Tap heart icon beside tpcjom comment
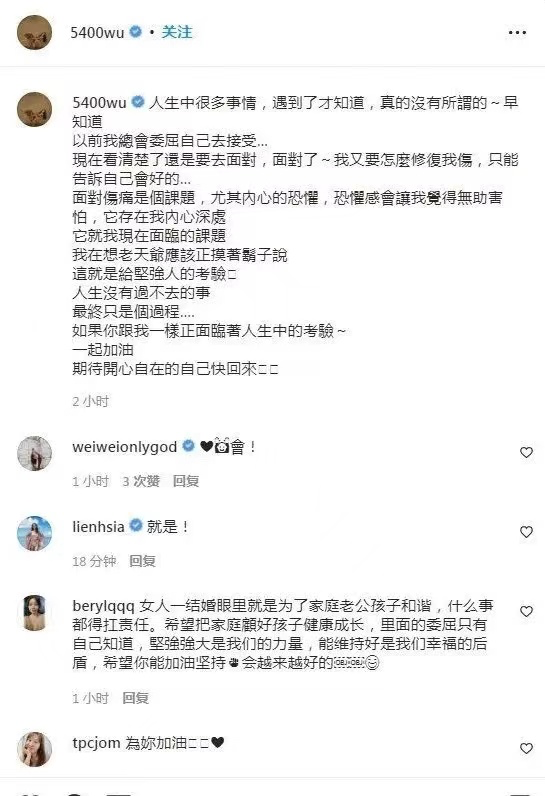This screenshot has width=545, height=796. click(526, 748)
